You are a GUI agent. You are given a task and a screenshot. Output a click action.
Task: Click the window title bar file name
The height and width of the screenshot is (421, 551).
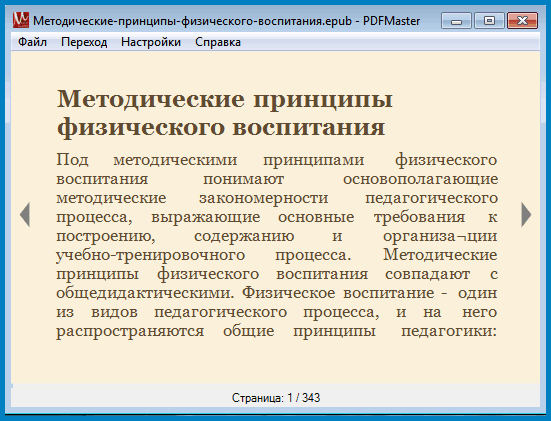click(192, 21)
